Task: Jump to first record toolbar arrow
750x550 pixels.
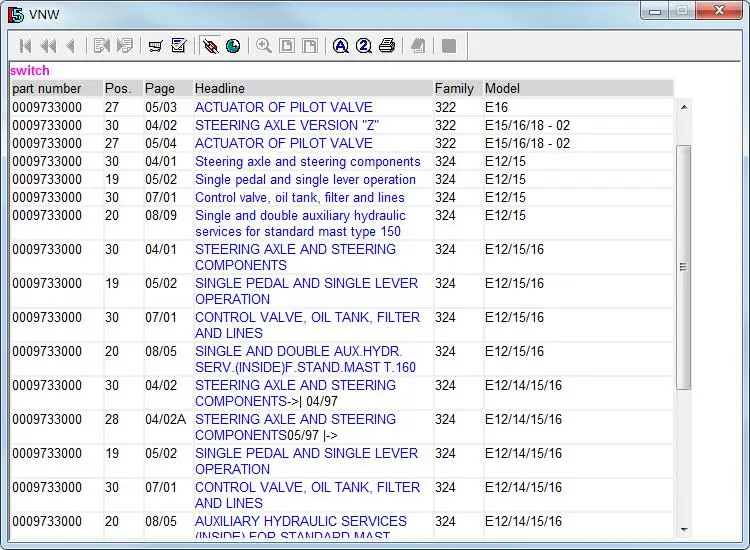Action: 25,46
